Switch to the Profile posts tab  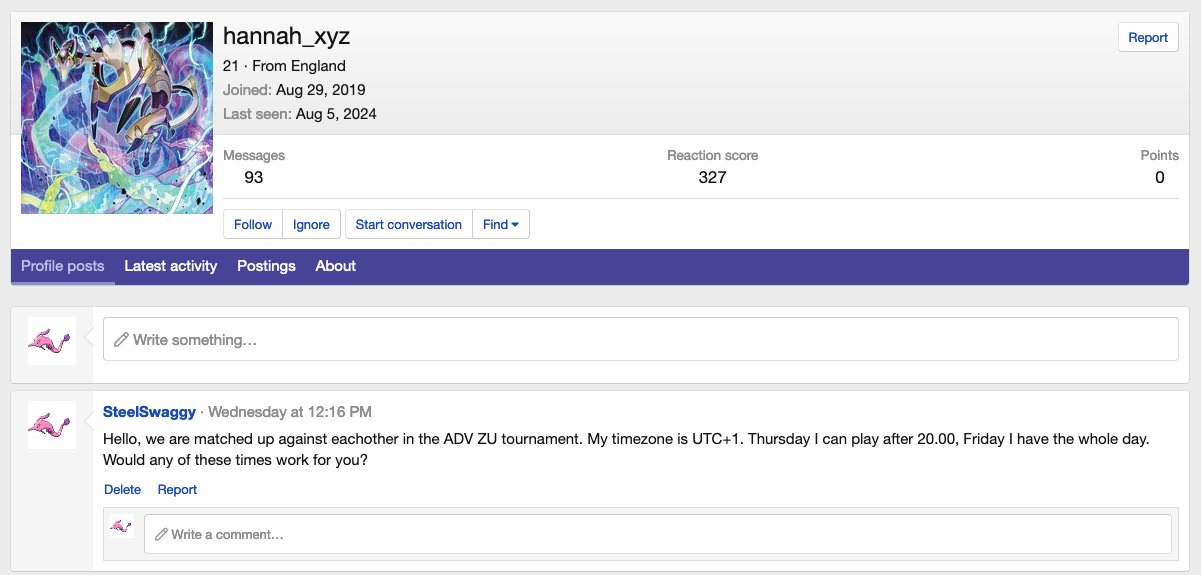tap(63, 266)
